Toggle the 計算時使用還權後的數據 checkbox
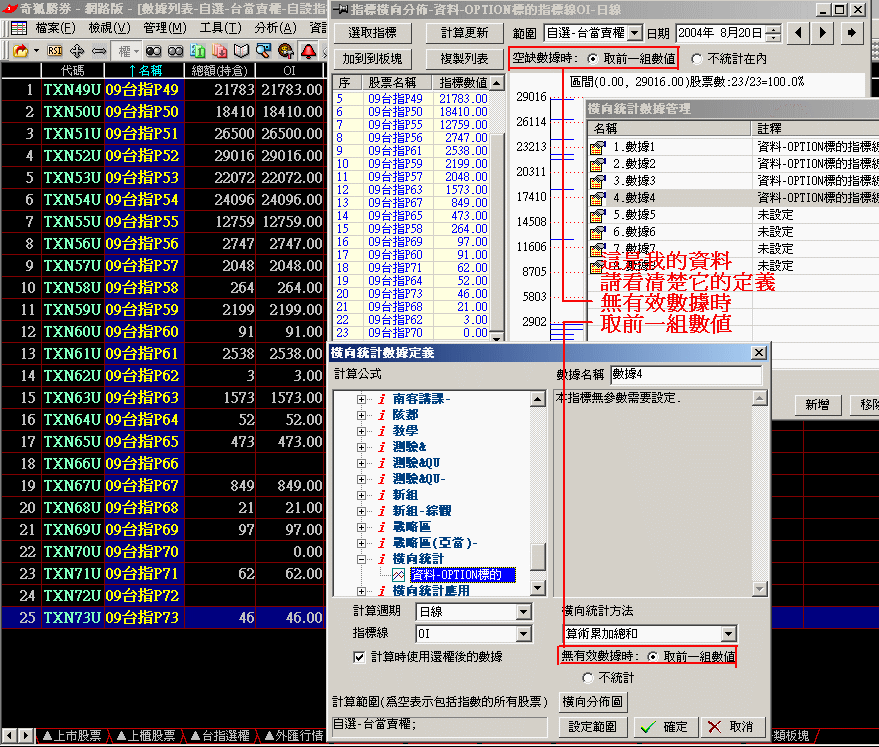This screenshot has height=747, width=879. pos(359,657)
